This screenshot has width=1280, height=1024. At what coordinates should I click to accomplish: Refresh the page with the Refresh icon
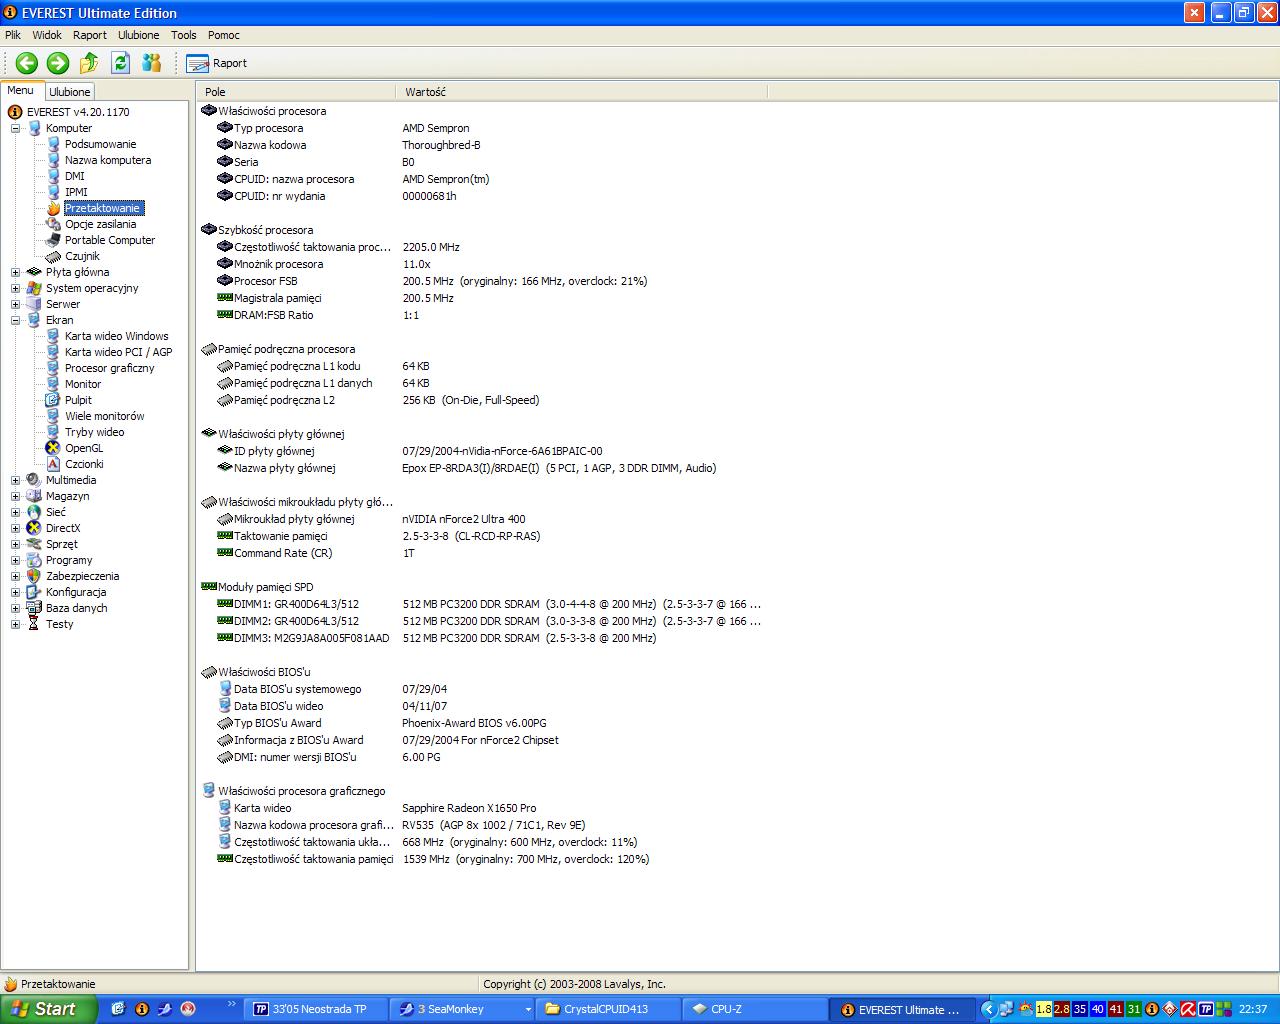tap(121, 63)
